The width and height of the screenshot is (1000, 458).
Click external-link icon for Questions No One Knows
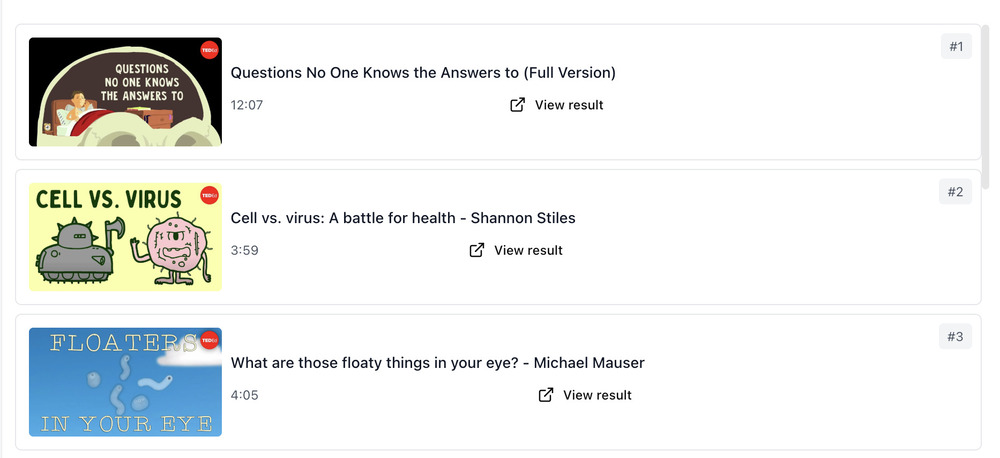[x=518, y=105]
